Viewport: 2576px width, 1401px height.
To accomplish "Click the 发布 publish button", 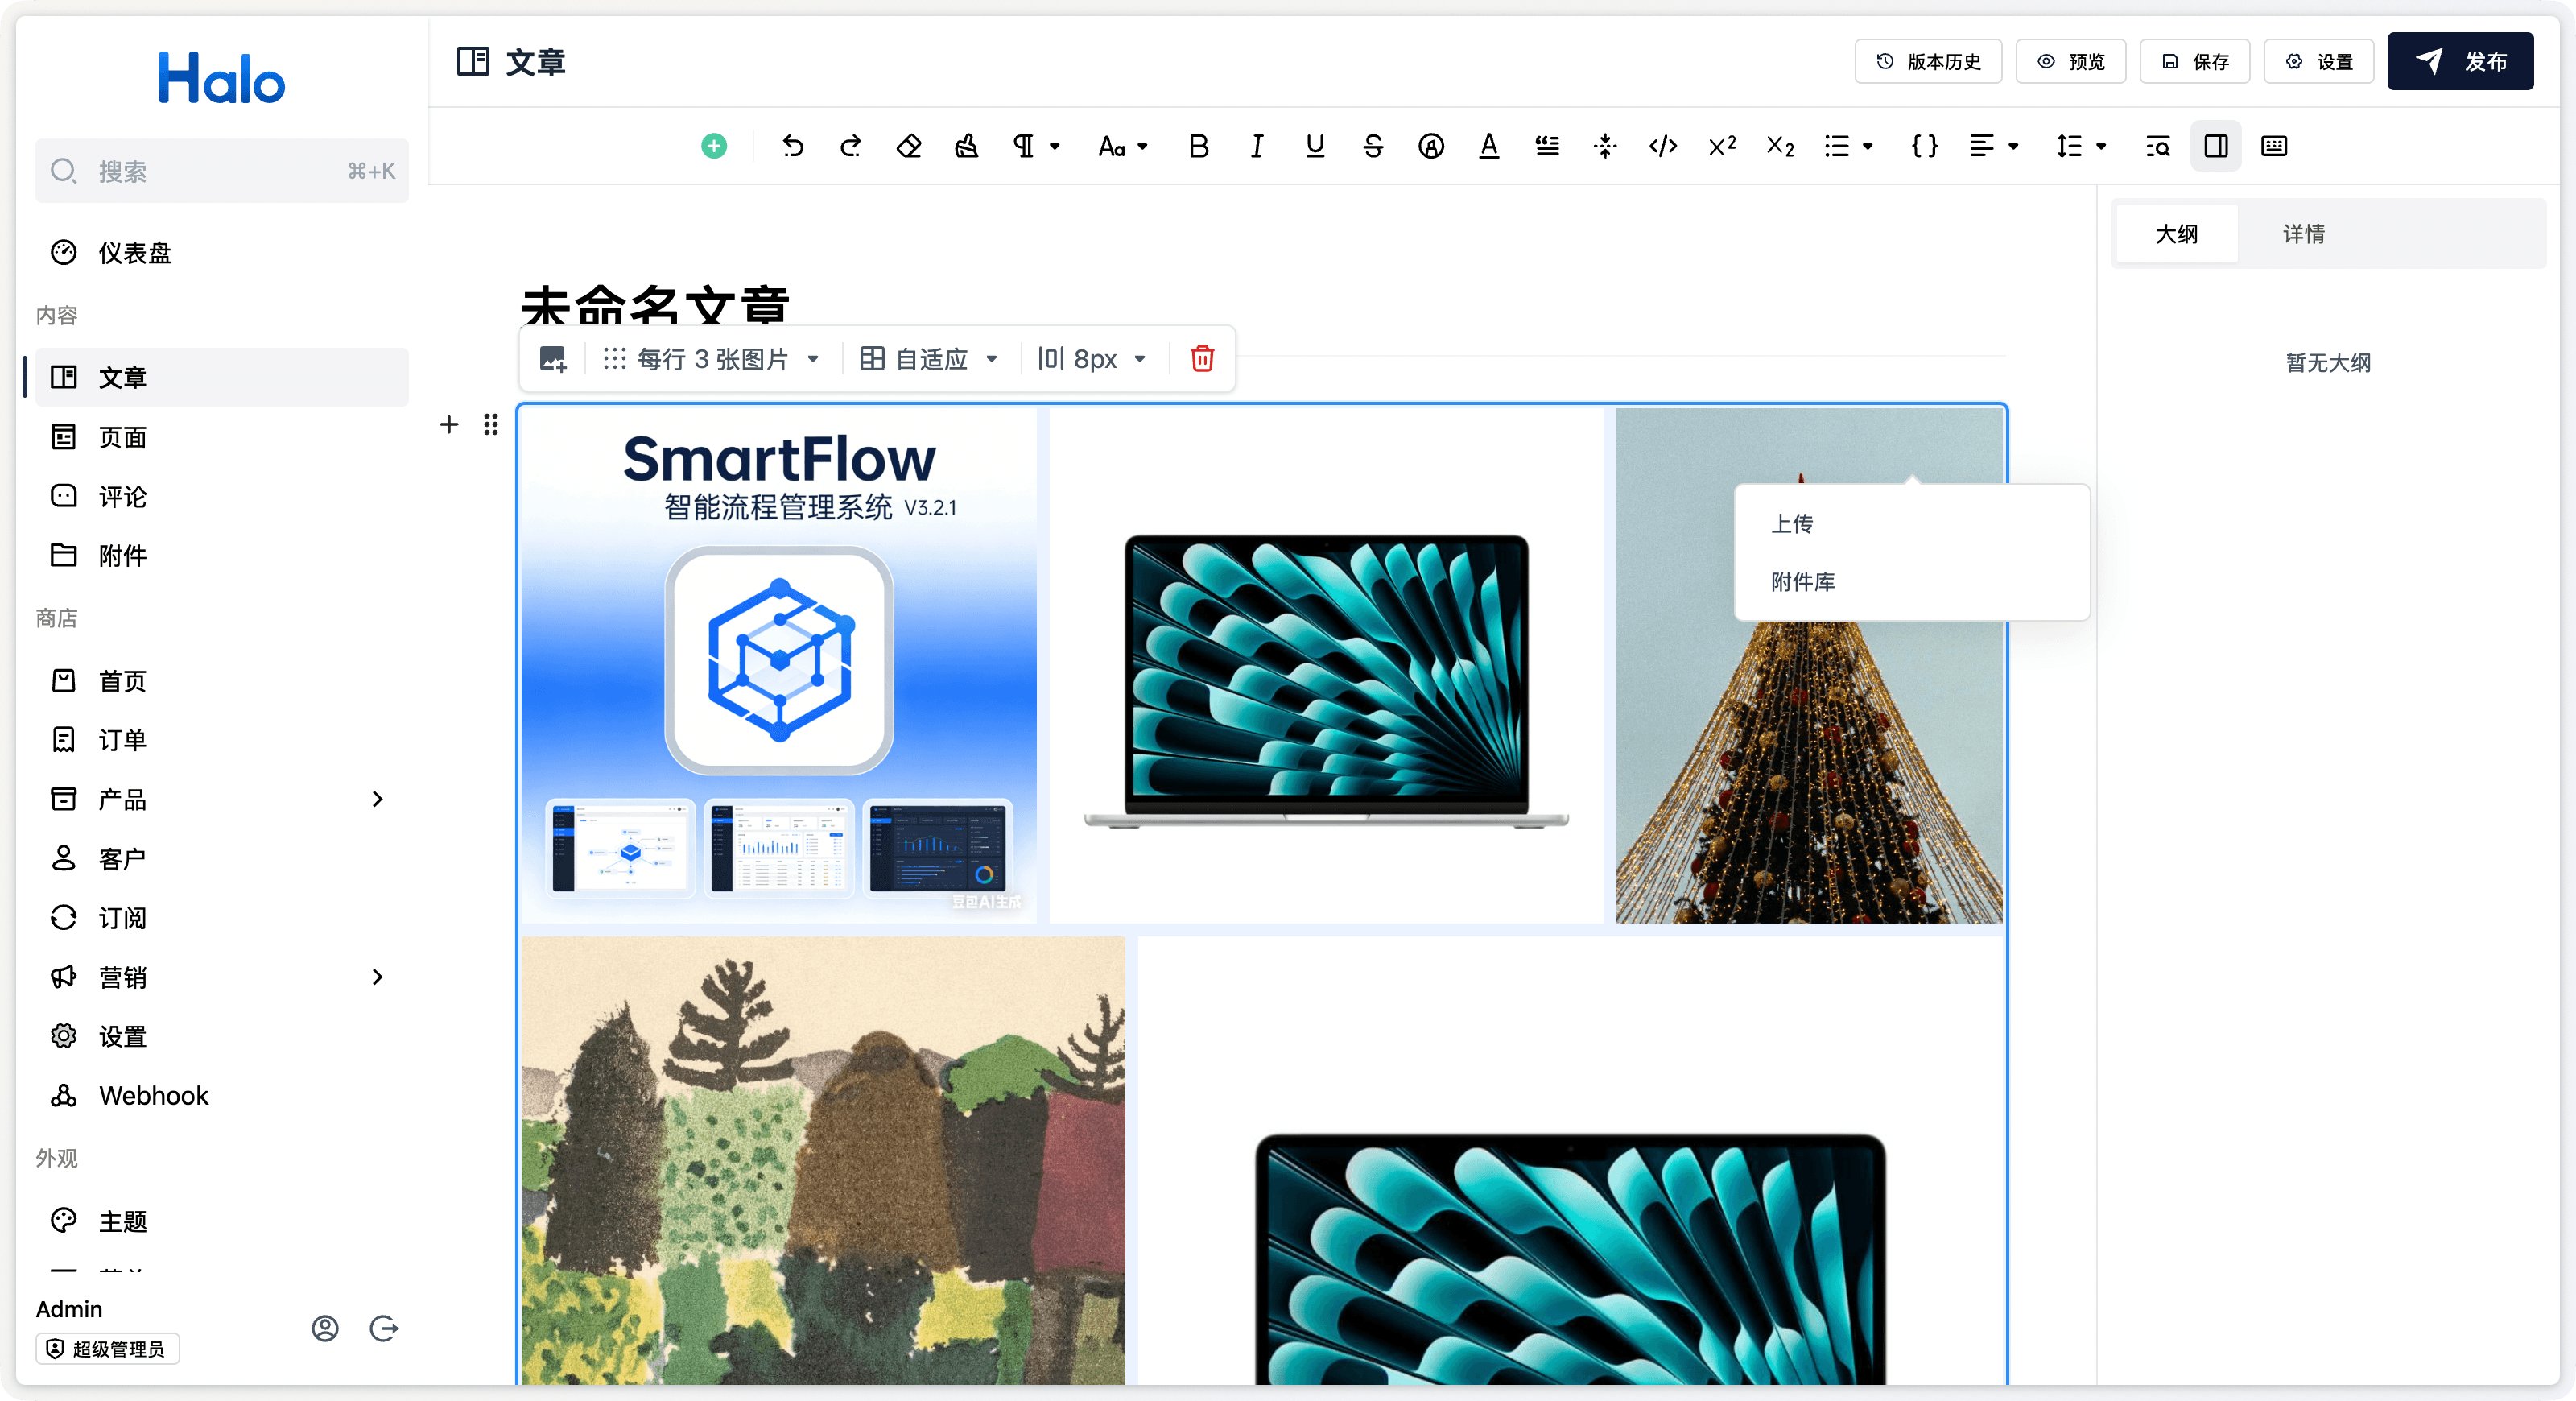I will 2459,61.
